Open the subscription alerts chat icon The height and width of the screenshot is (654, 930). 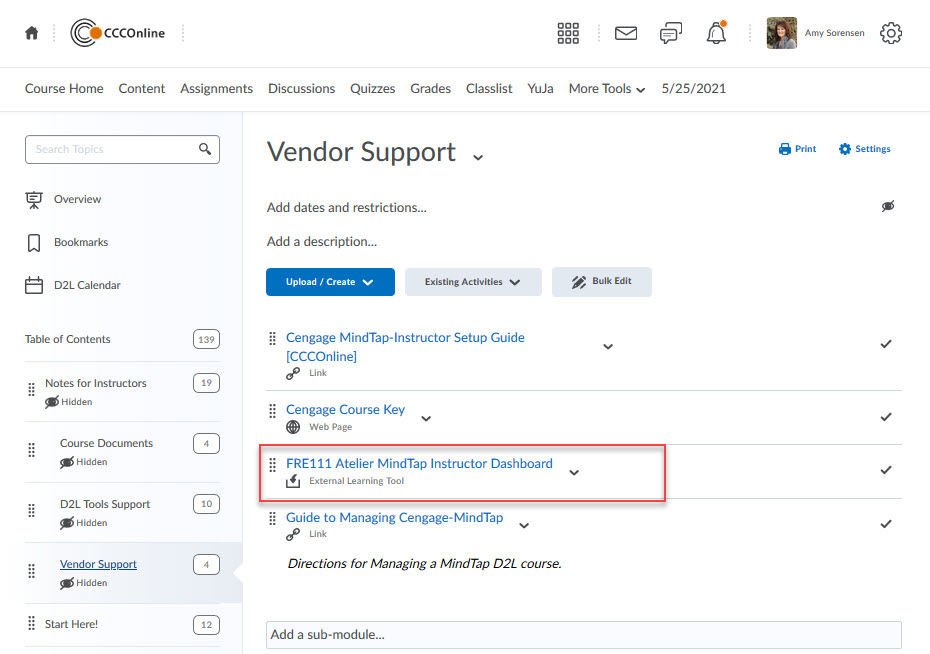(x=671, y=33)
